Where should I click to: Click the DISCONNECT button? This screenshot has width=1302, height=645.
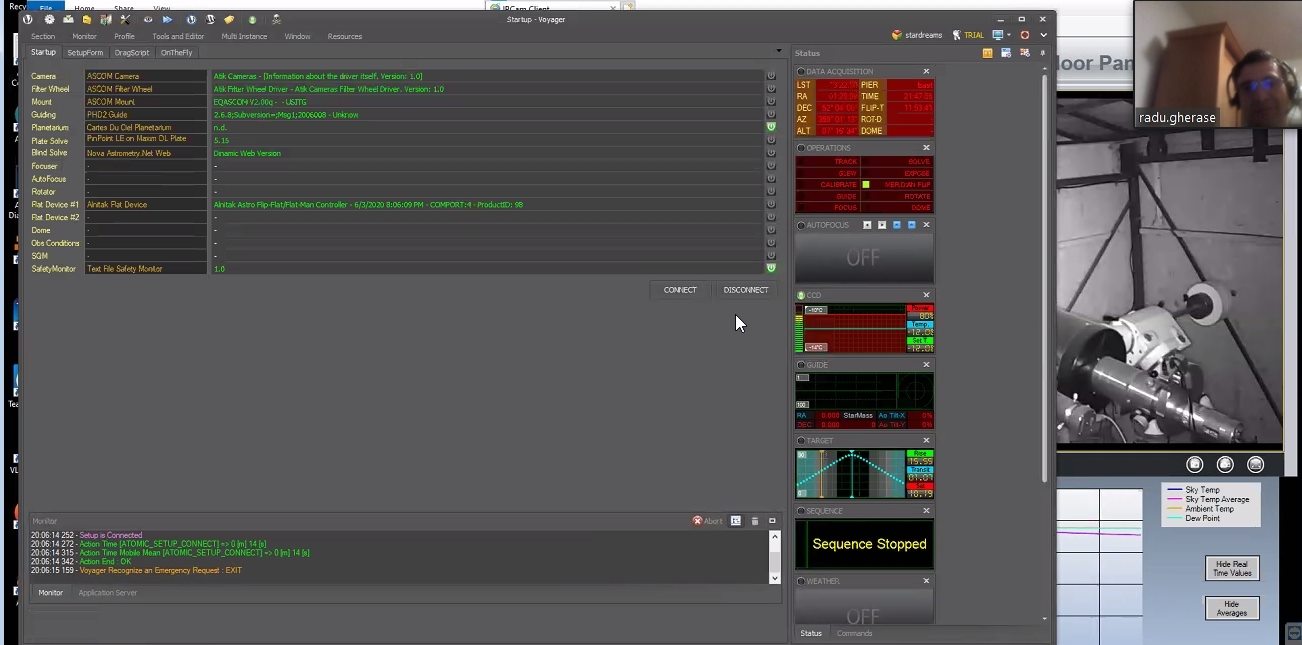click(x=746, y=290)
